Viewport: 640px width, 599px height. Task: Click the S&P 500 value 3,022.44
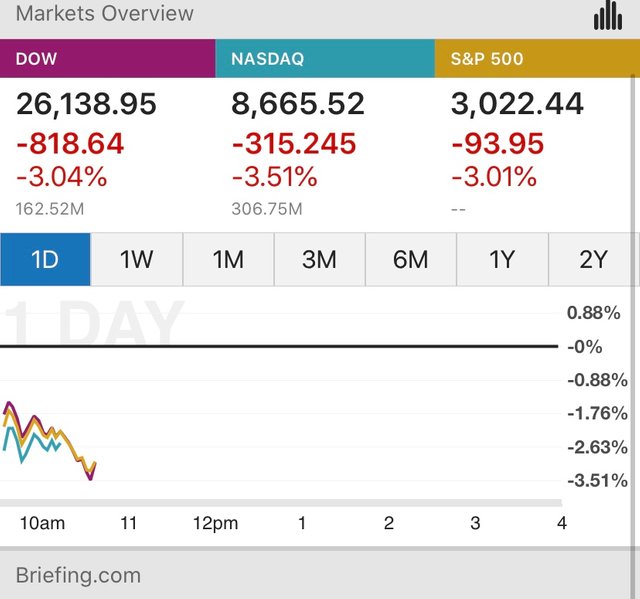pos(517,104)
